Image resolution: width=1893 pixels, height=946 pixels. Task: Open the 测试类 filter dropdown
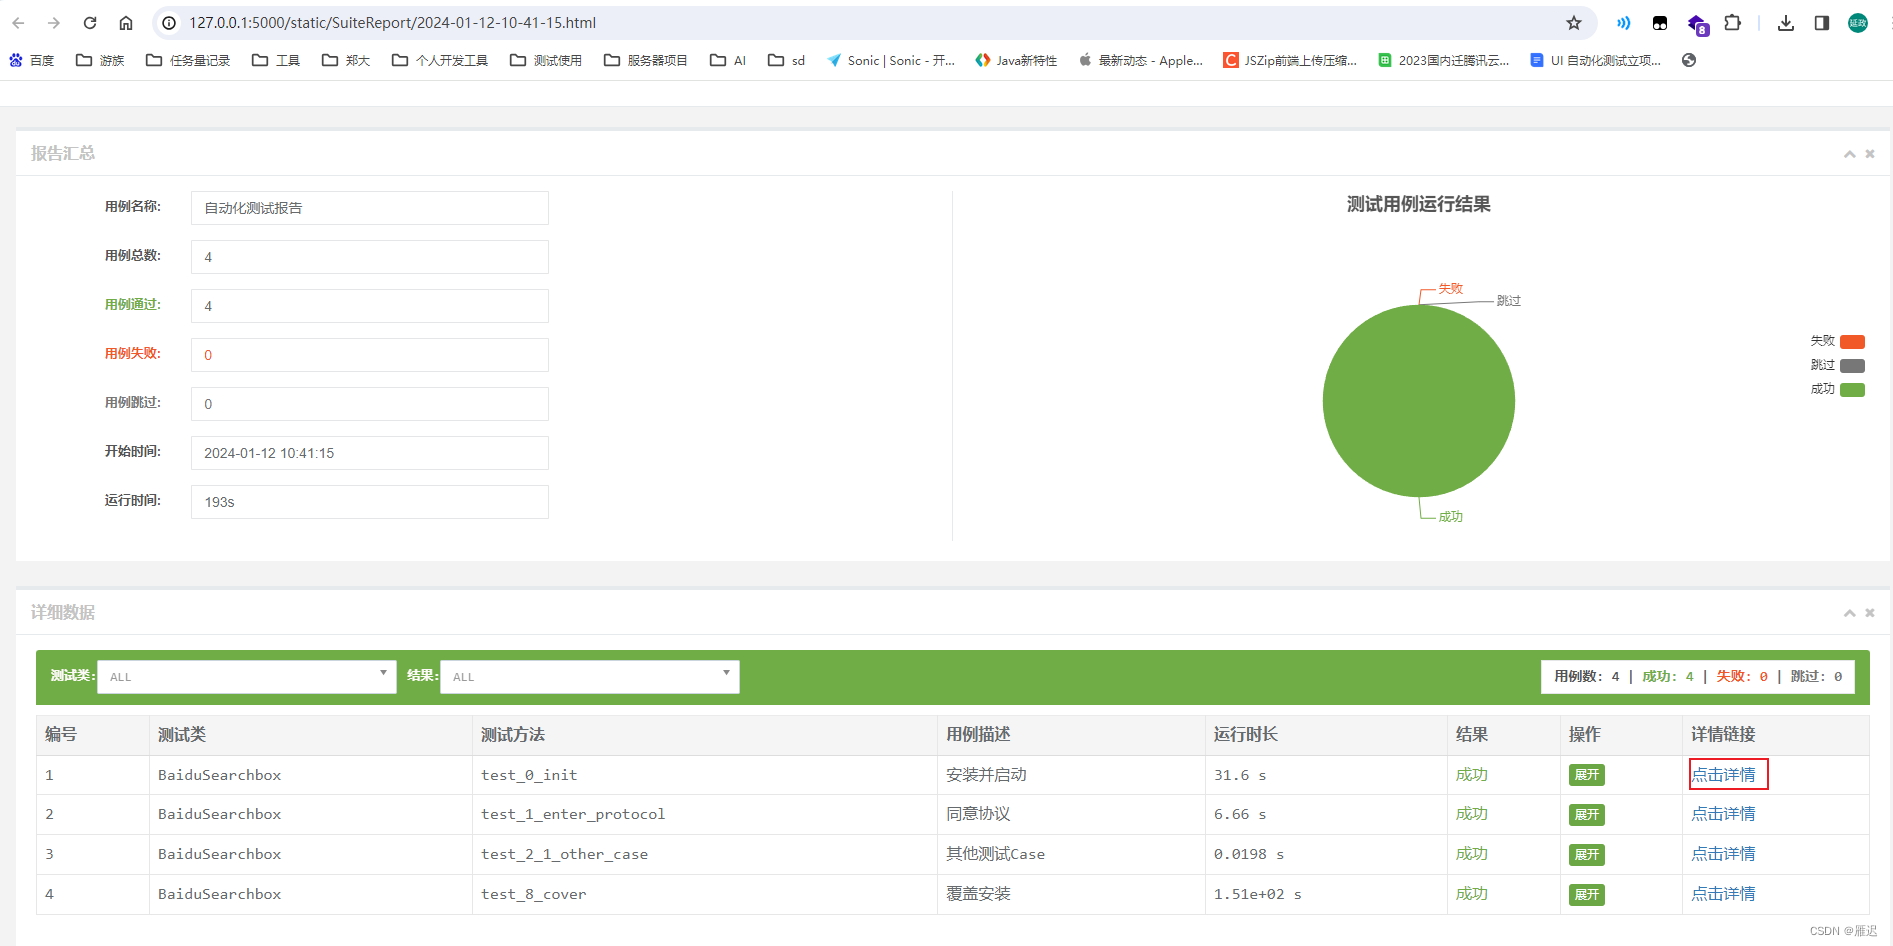pos(247,677)
